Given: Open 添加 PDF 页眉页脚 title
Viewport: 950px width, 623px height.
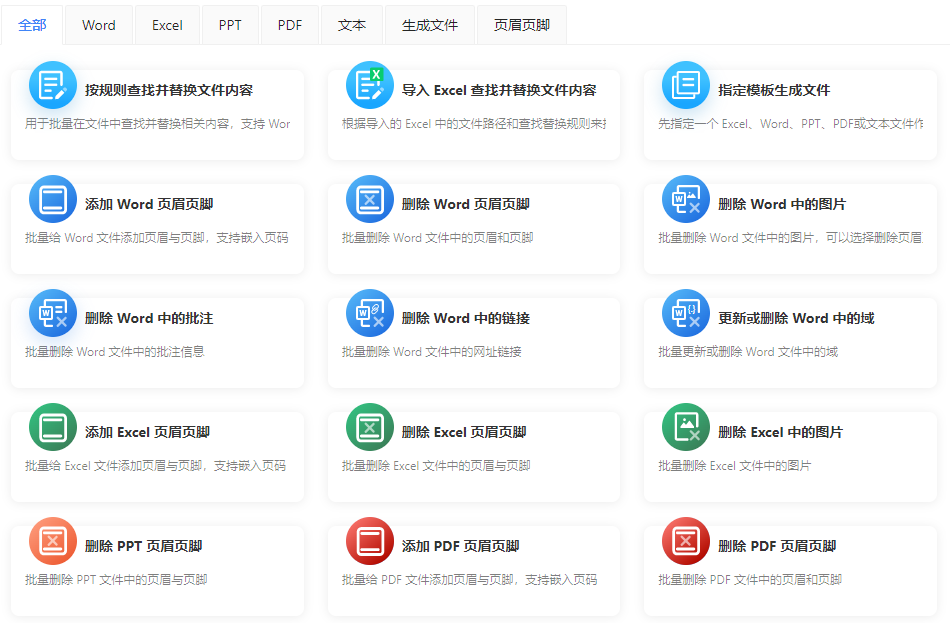Looking at the screenshot, I should [460, 546].
